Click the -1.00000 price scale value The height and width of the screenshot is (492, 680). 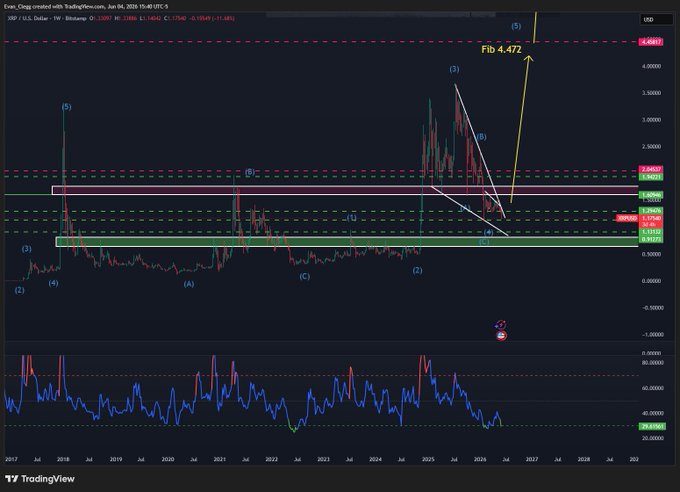point(651,335)
